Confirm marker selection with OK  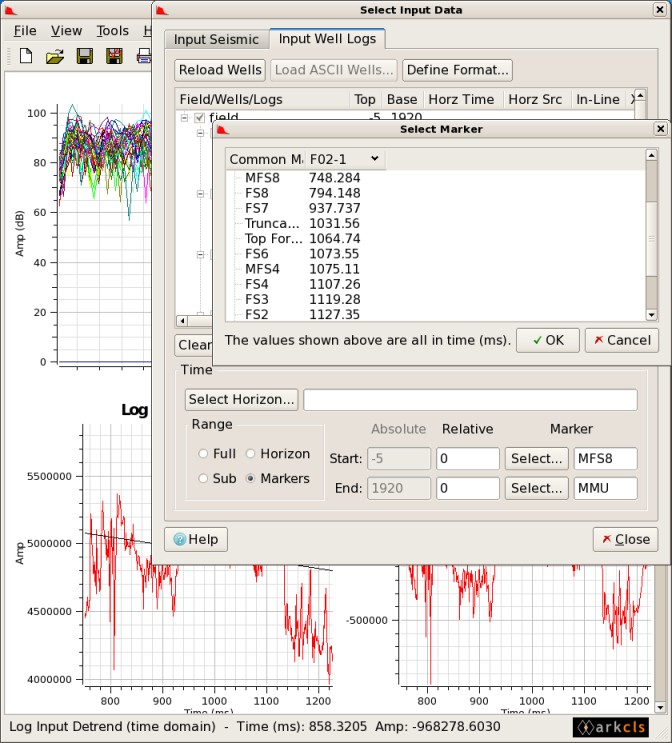(548, 340)
